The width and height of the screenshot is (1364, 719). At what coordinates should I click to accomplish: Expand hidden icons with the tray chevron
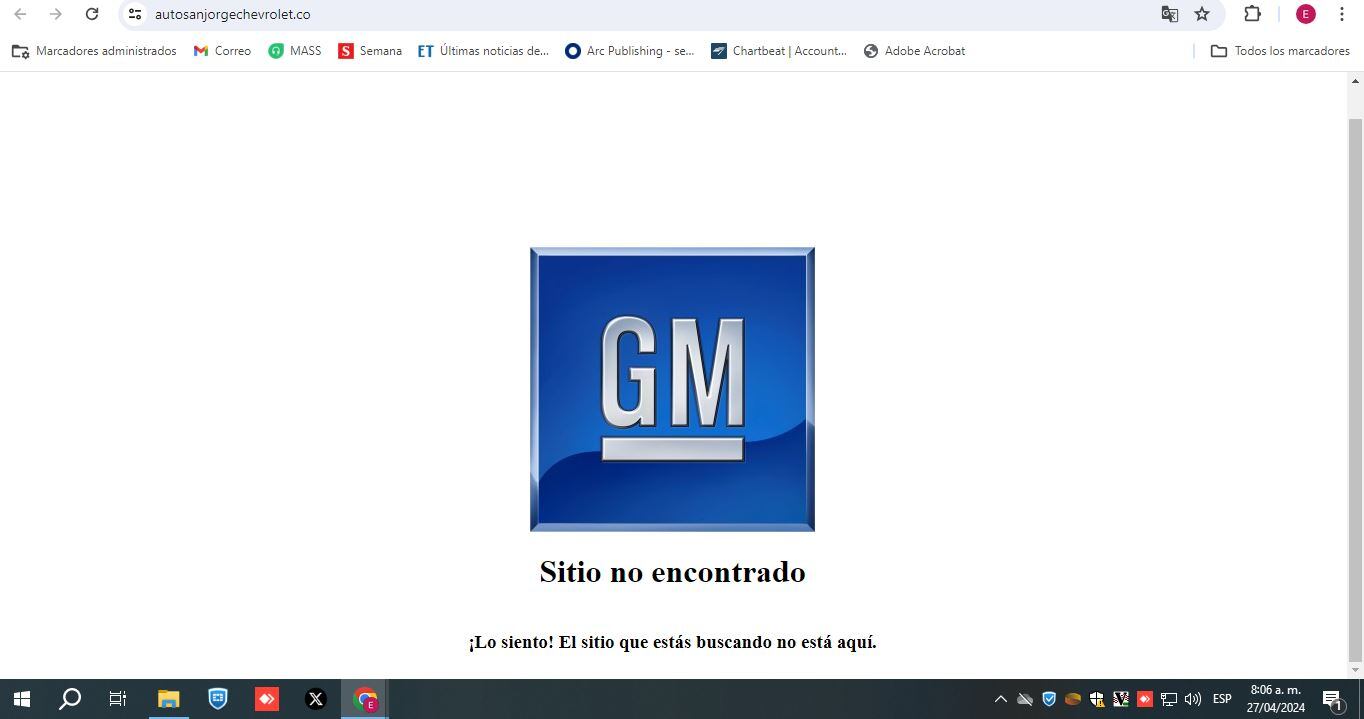point(1000,699)
